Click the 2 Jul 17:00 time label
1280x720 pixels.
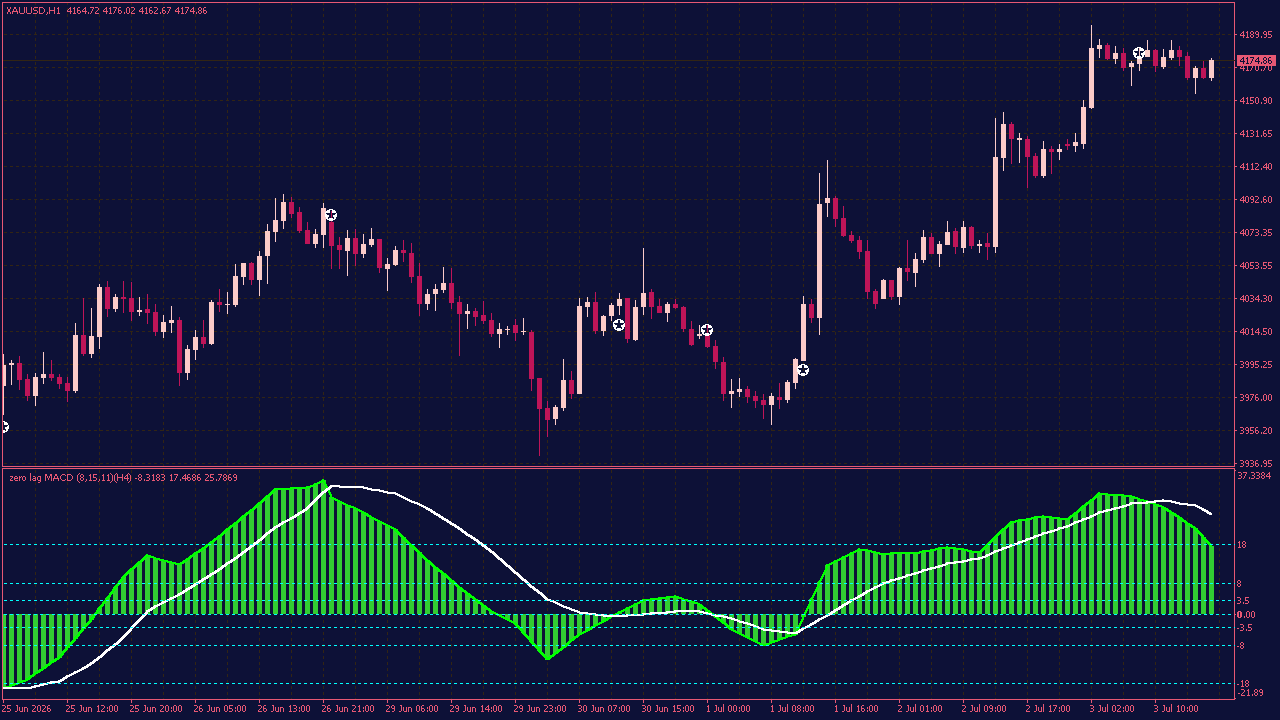[1048, 709]
